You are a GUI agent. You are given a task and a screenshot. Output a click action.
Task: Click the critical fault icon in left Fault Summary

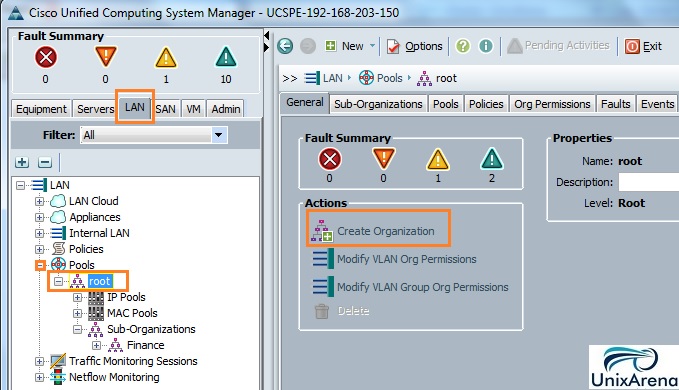click(45, 57)
